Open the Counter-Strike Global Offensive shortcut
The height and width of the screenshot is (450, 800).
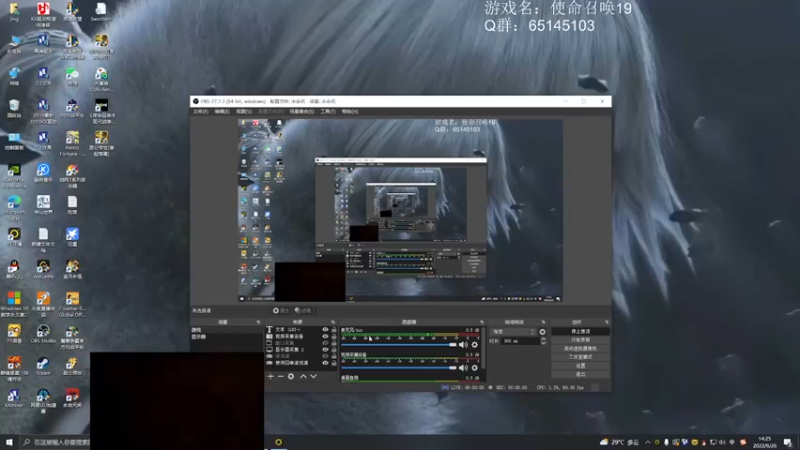coord(72,305)
